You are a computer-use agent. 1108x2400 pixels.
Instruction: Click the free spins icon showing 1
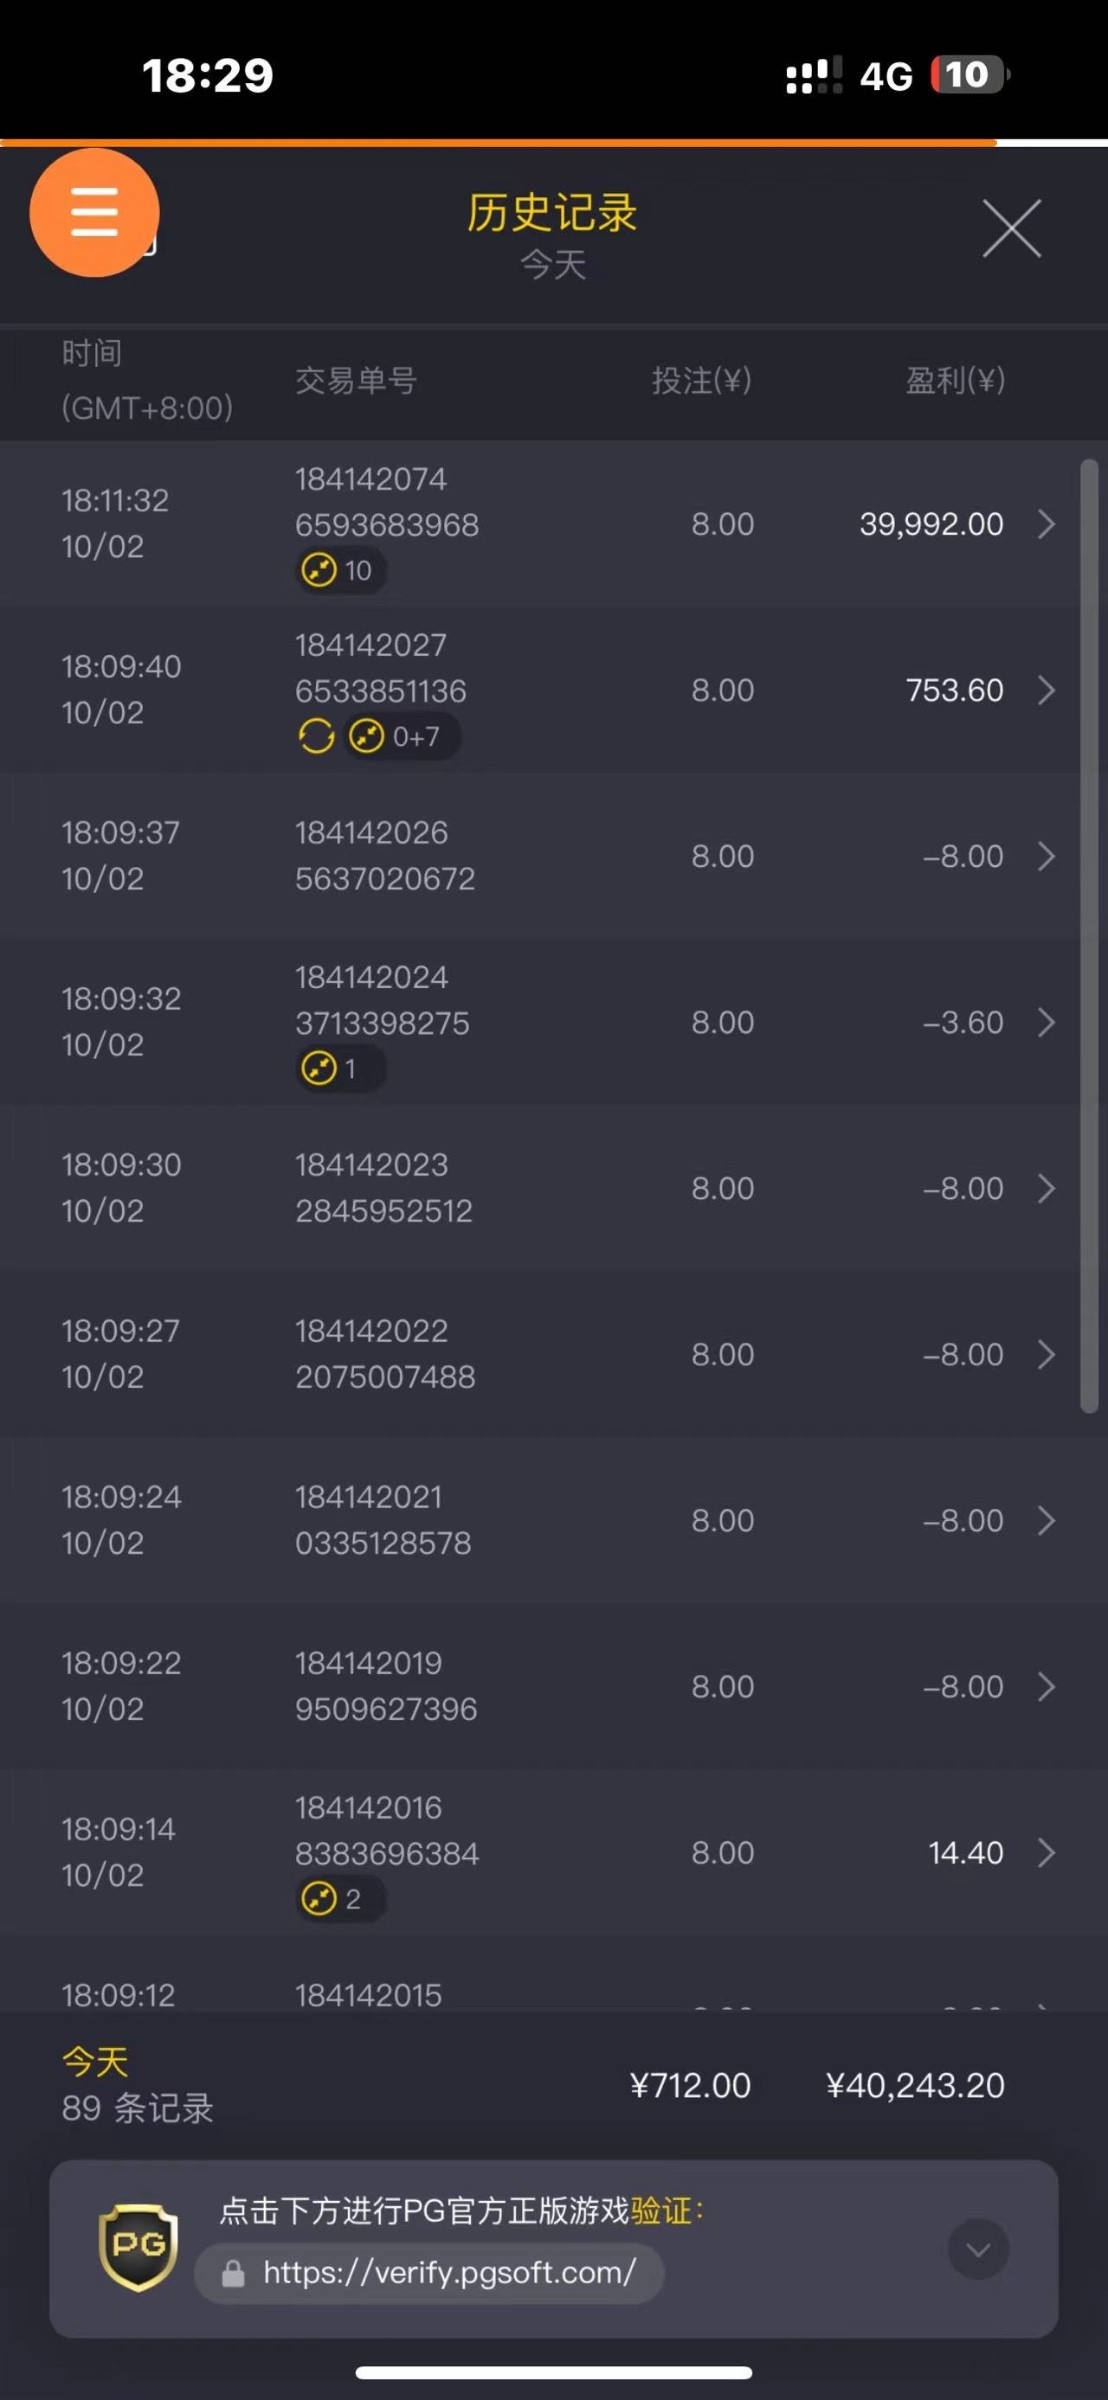(x=319, y=1068)
